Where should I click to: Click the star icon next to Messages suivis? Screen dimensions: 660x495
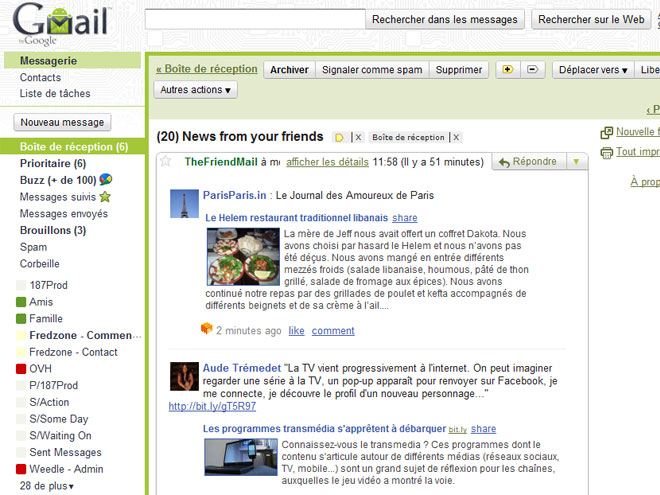coord(105,197)
